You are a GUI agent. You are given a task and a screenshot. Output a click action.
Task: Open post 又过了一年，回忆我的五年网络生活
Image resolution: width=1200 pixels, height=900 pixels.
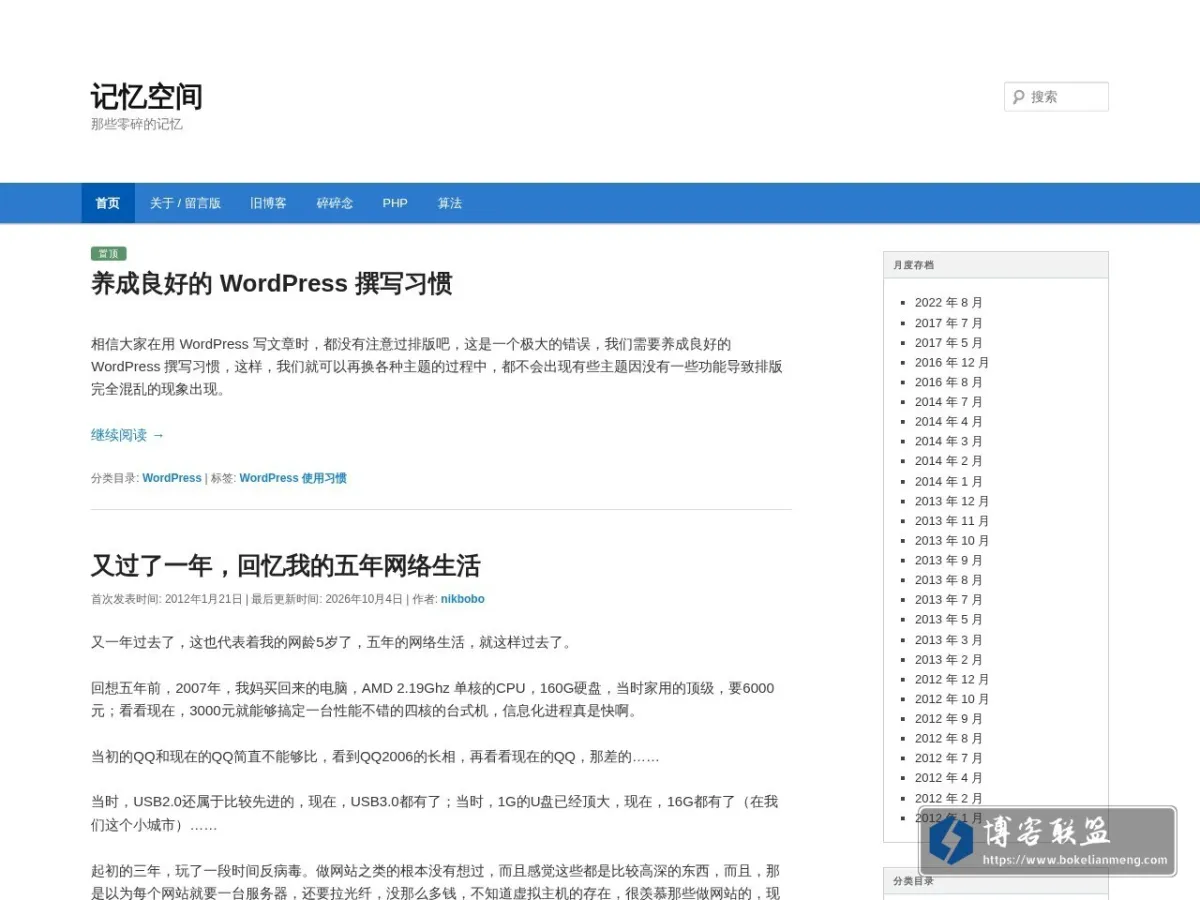285,566
